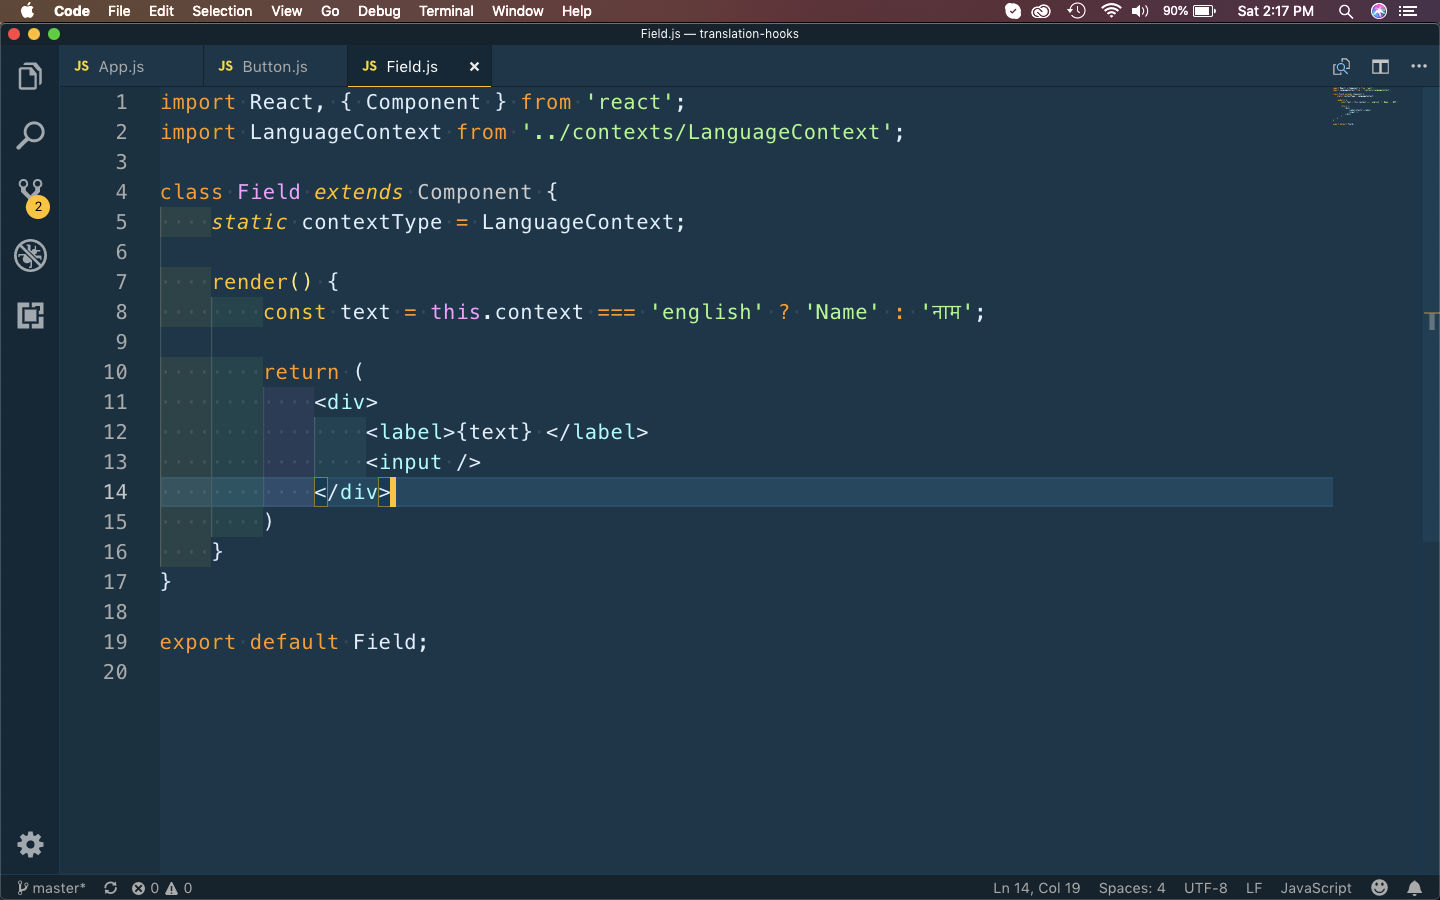Click the Wi-Fi icon in menu bar
Screen dimensions: 1440x900
click(x=1110, y=11)
